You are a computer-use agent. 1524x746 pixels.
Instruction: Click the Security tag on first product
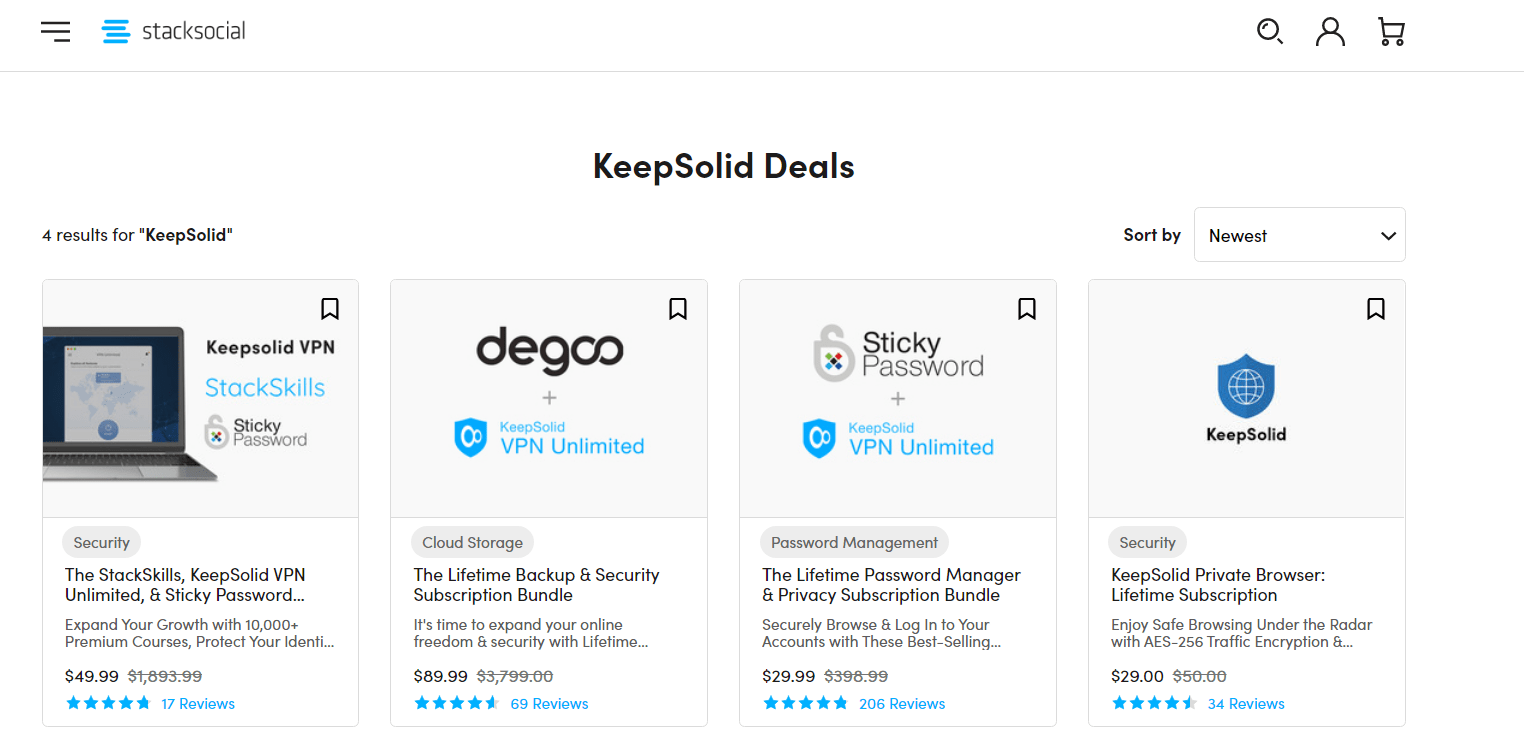[x=101, y=541]
